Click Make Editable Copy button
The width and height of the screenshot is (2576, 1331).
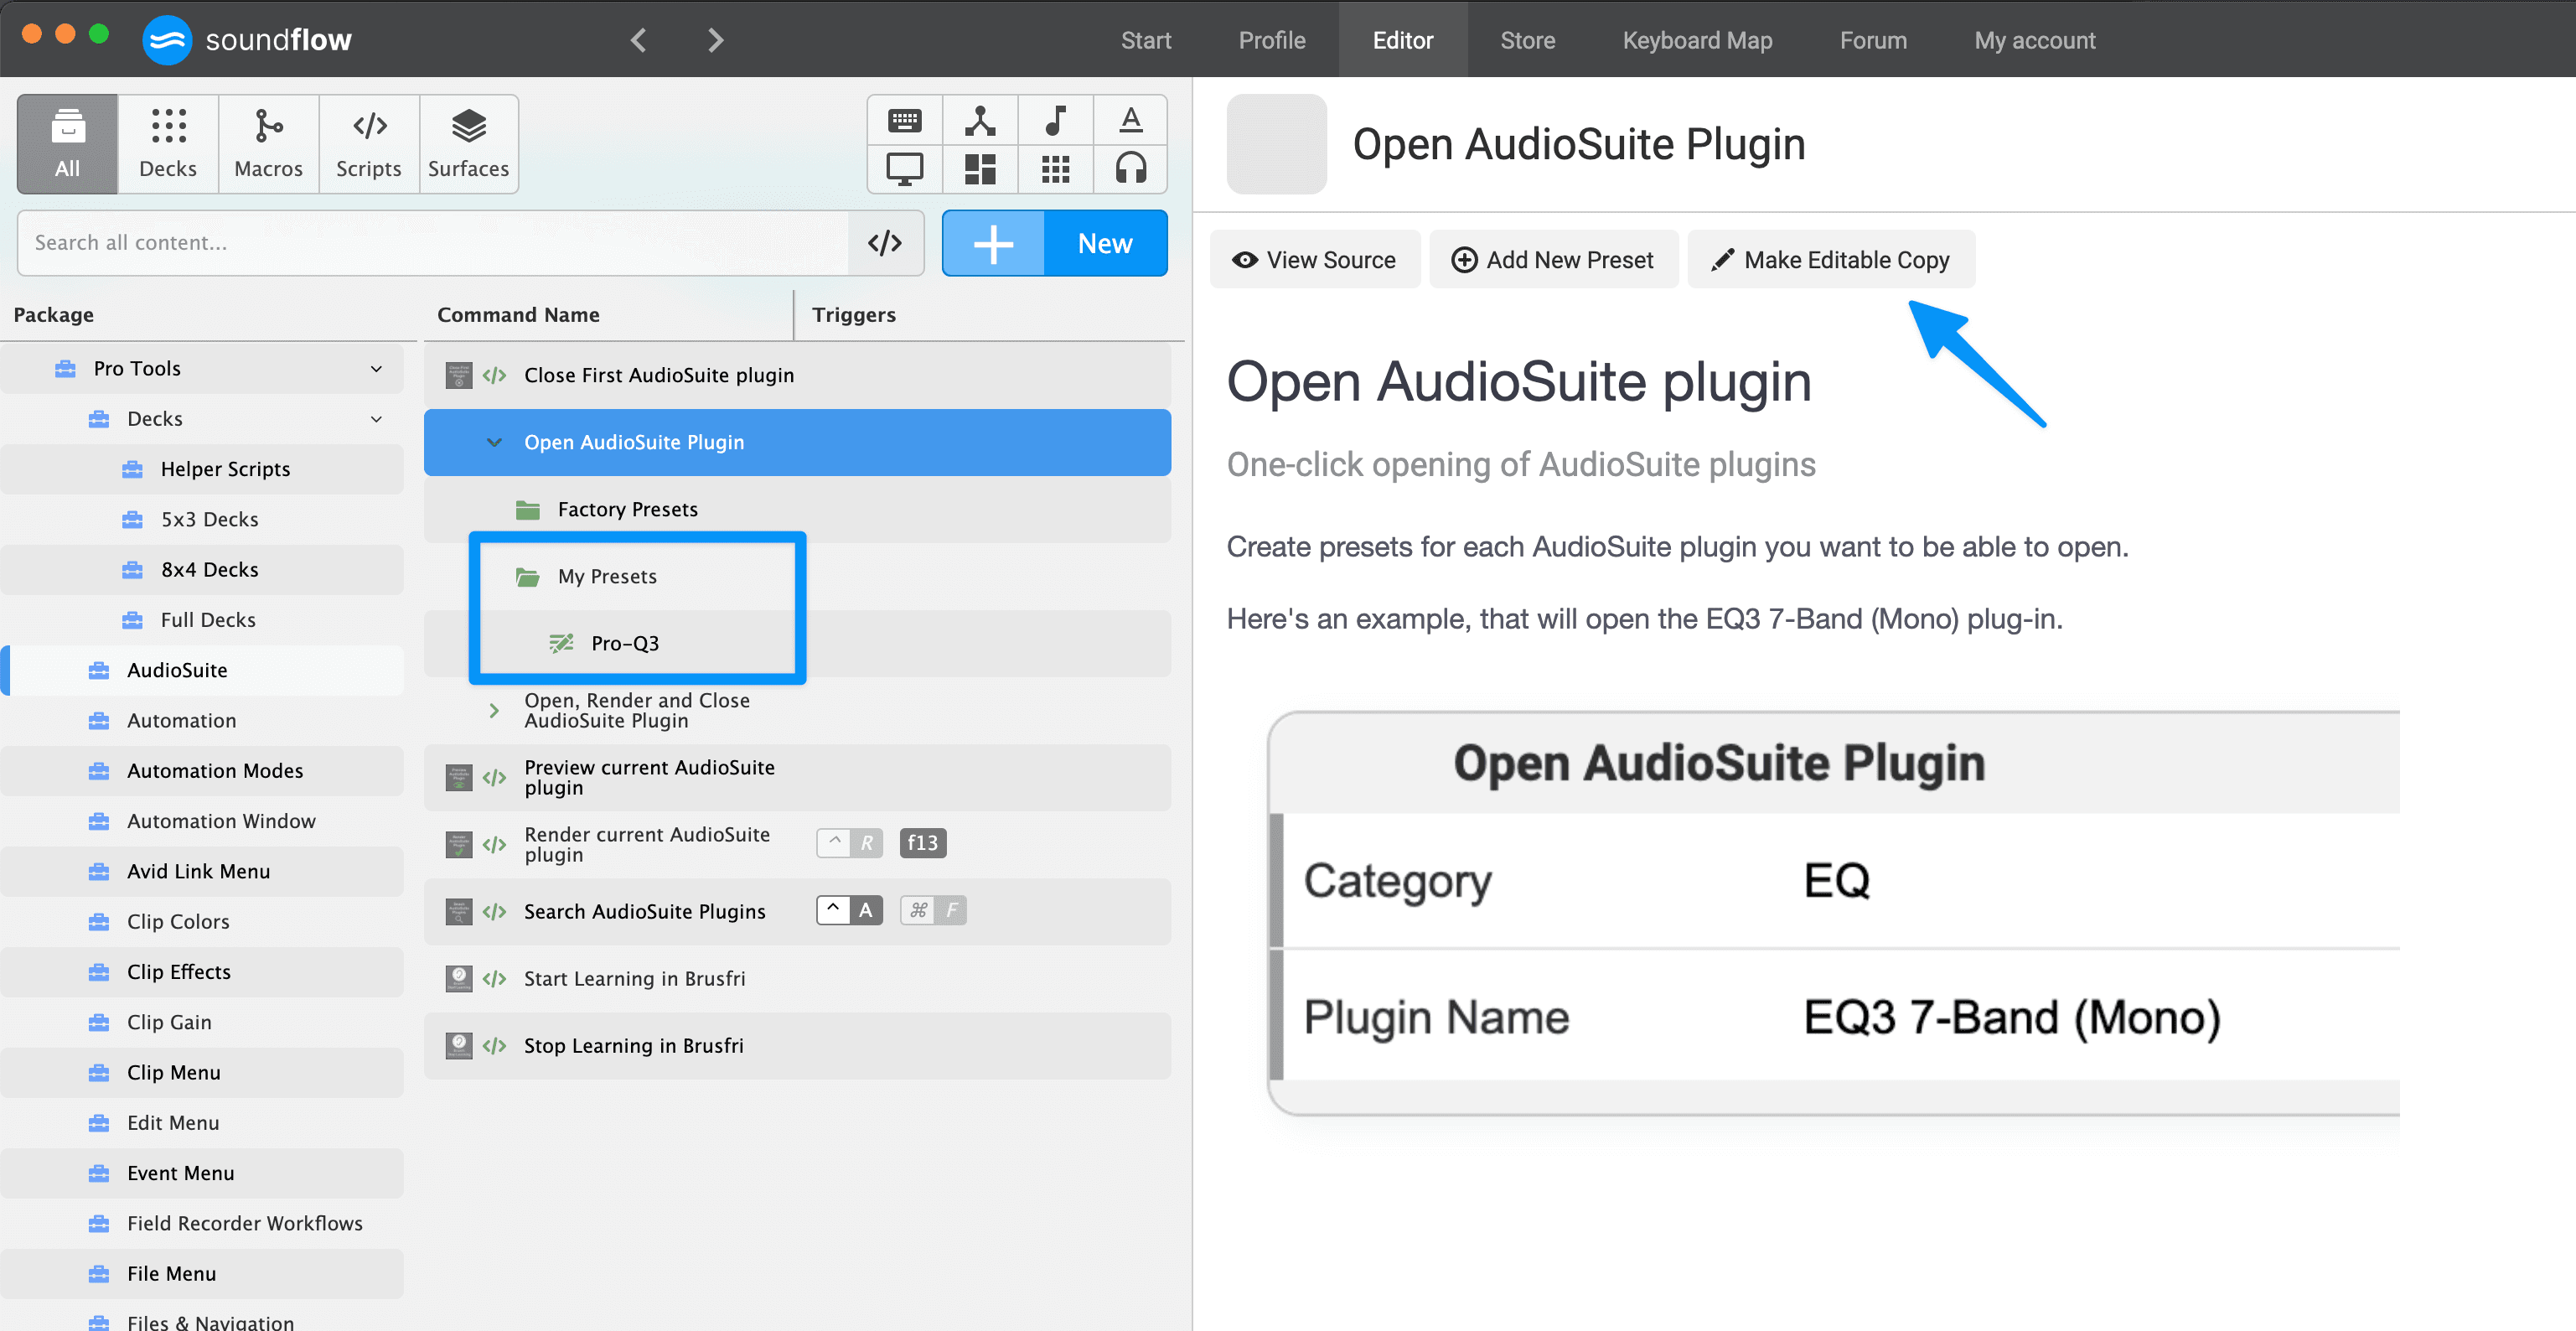pos(1831,260)
